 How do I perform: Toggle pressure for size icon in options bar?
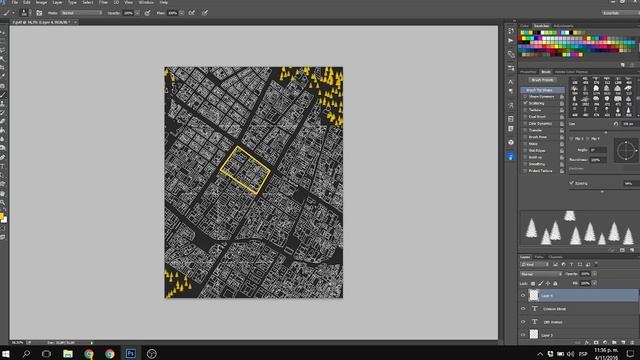click(205, 13)
